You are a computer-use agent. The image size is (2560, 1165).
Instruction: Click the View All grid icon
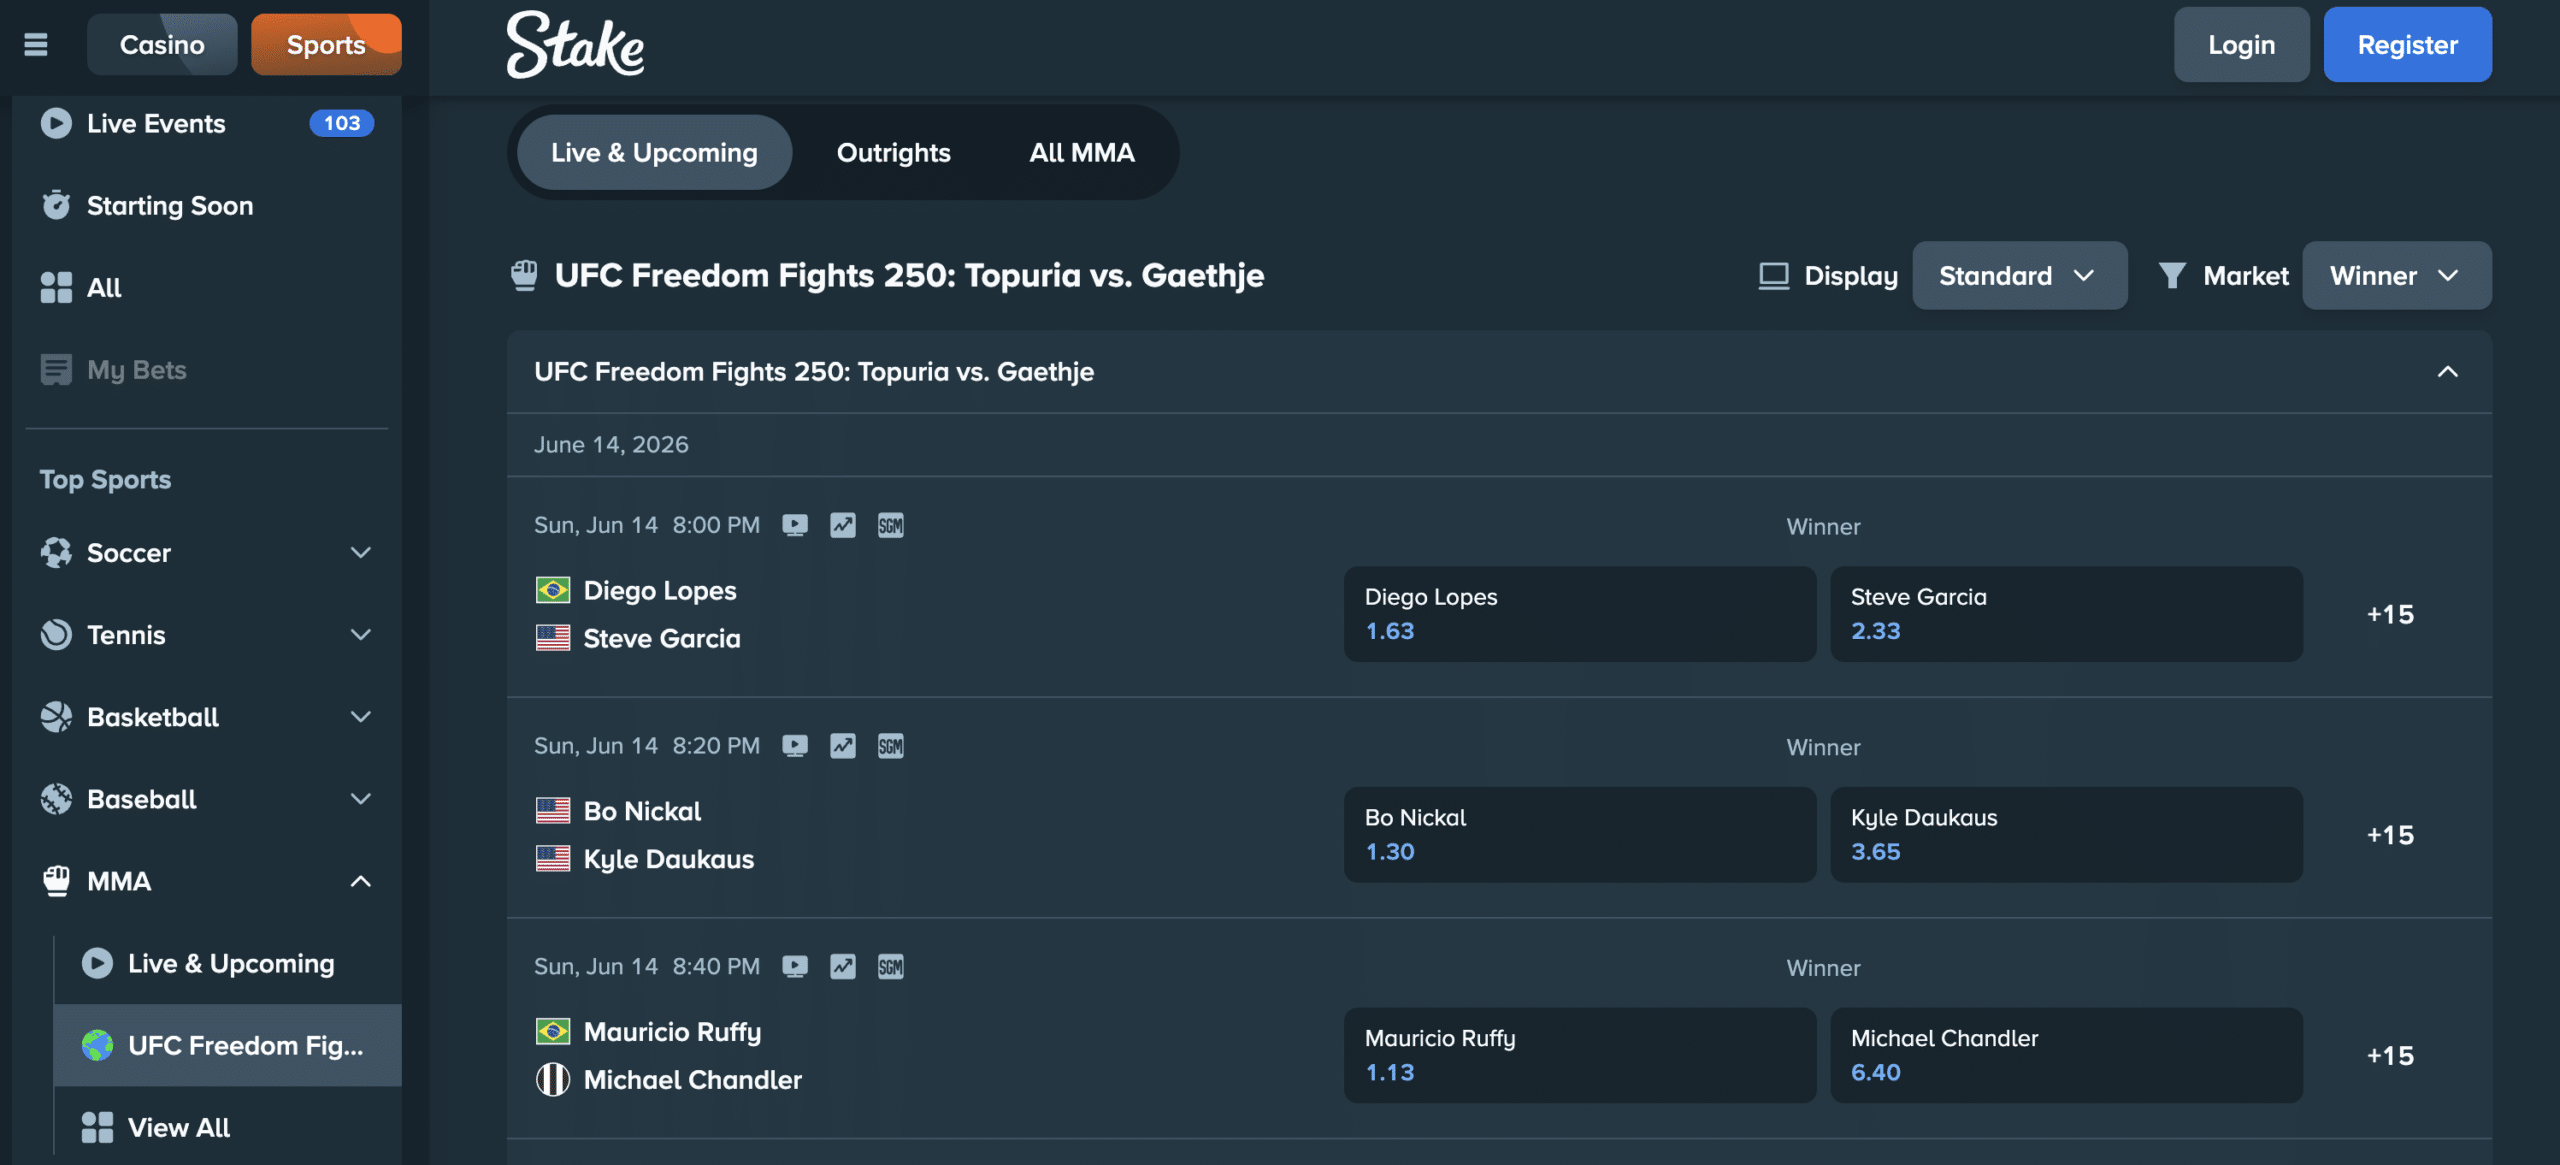pos(97,1127)
